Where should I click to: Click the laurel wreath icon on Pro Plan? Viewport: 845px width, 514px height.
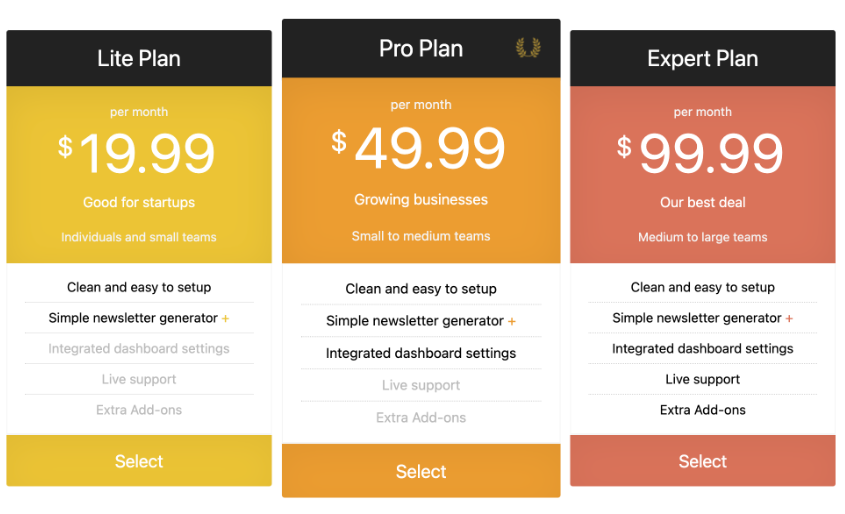tap(527, 48)
